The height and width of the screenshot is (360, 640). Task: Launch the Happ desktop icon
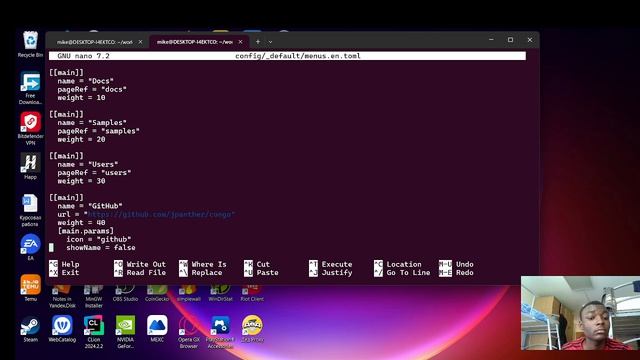[30, 166]
